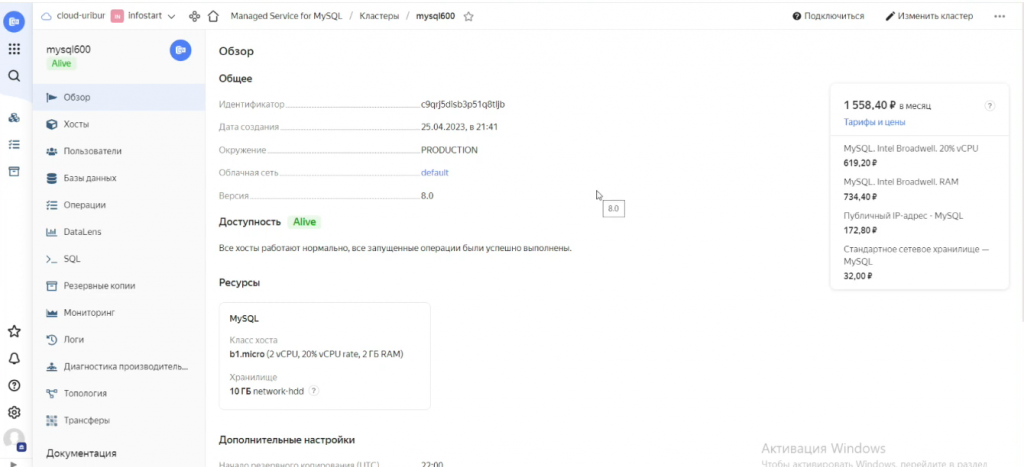Screen dimensions: 1024x467
Task: Open the Пользователи section
Action: tap(119, 151)
